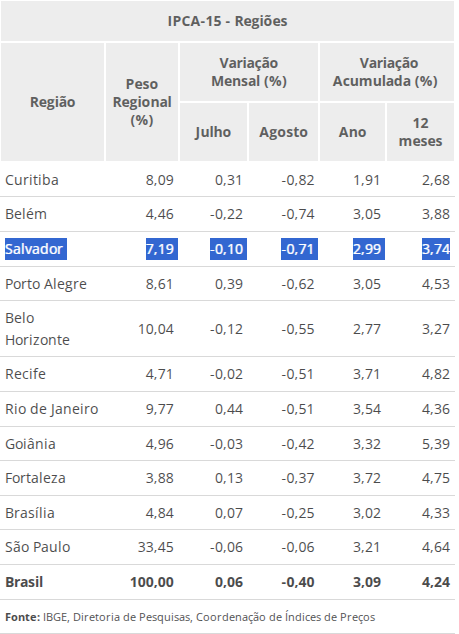Click the 12 meses column header
Image resolution: width=459 pixels, height=634 pixels.
pos(420,132)
